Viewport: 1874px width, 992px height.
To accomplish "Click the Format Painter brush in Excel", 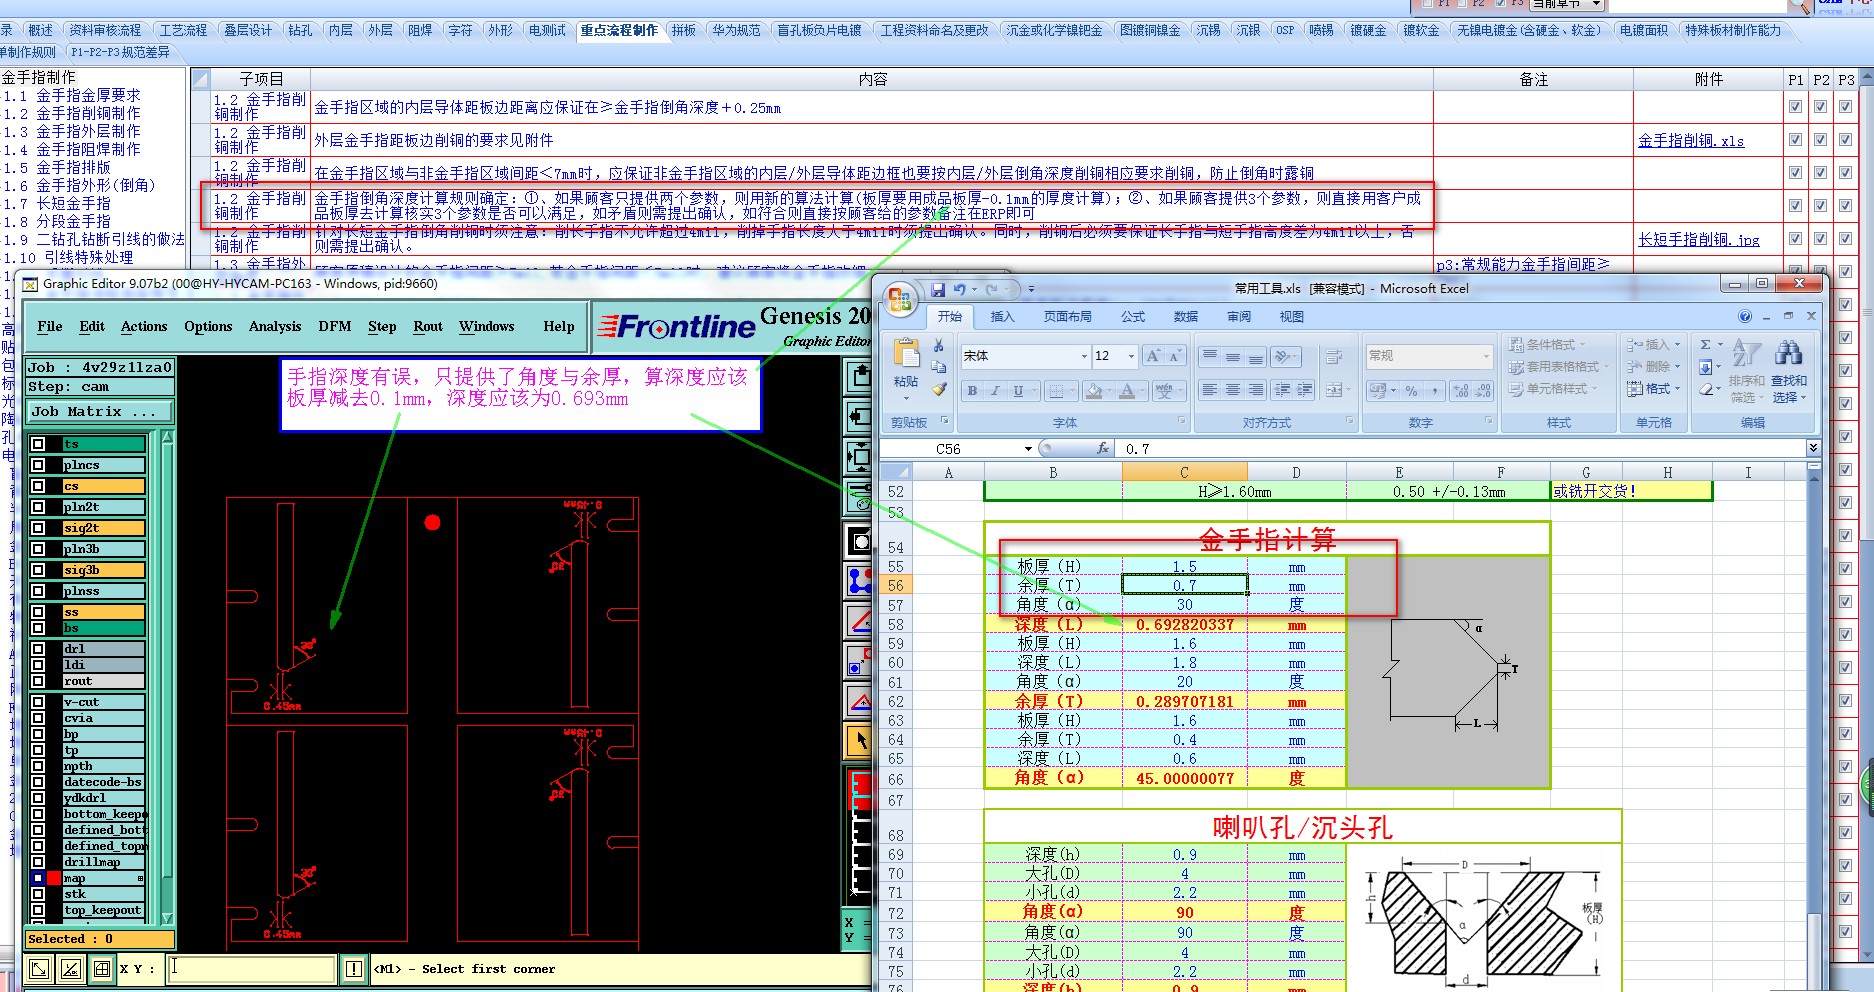I will tap(938, 390).
